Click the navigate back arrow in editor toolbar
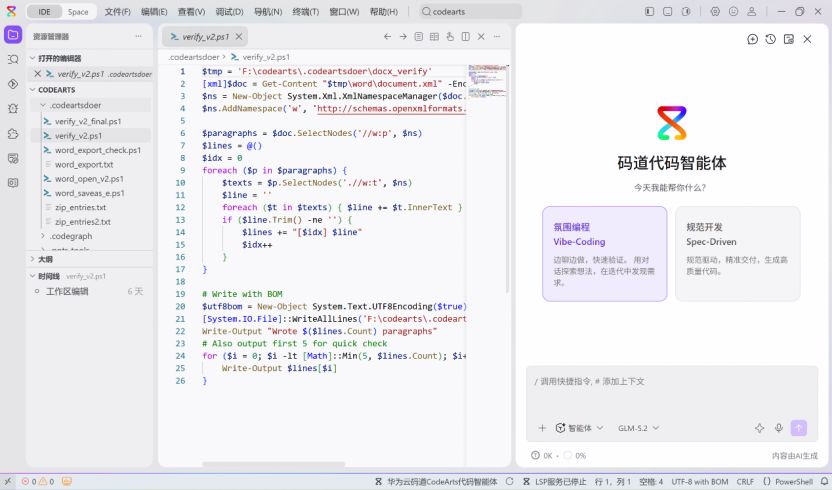Image resolution: width=832 pixels, height=490 pixels. point(387,37)
